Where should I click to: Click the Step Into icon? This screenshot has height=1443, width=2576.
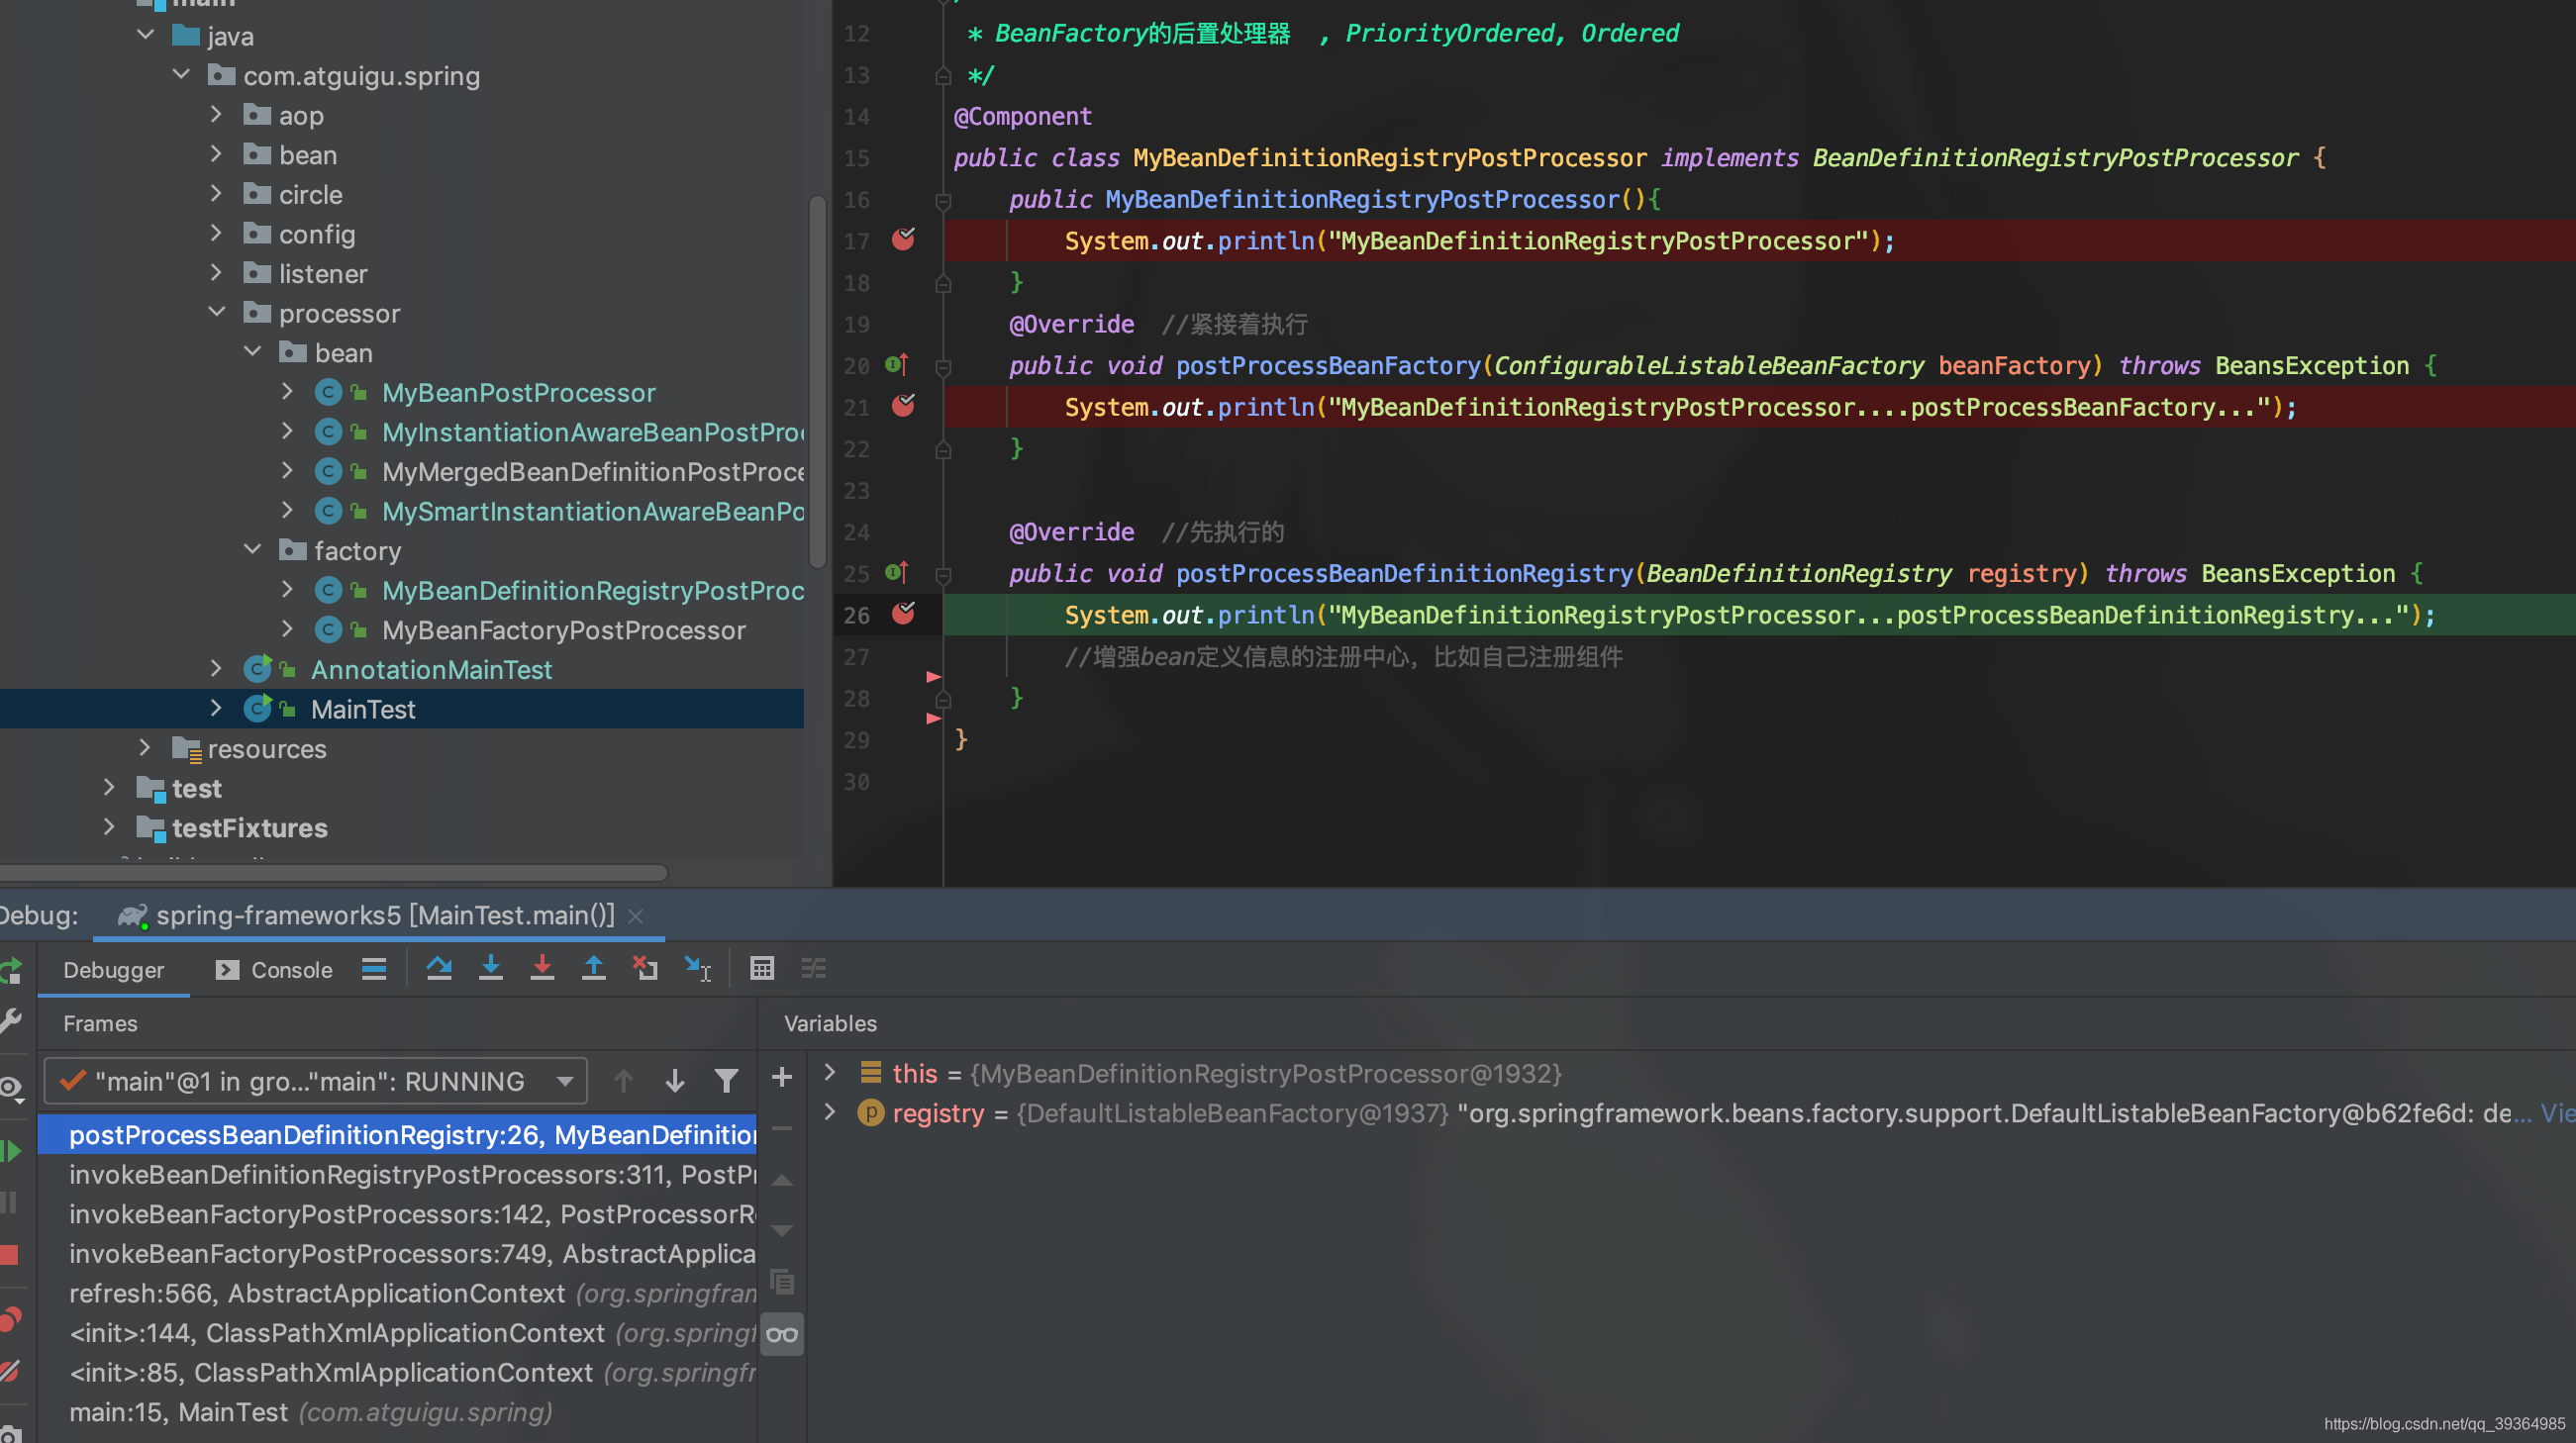point(490,968)
